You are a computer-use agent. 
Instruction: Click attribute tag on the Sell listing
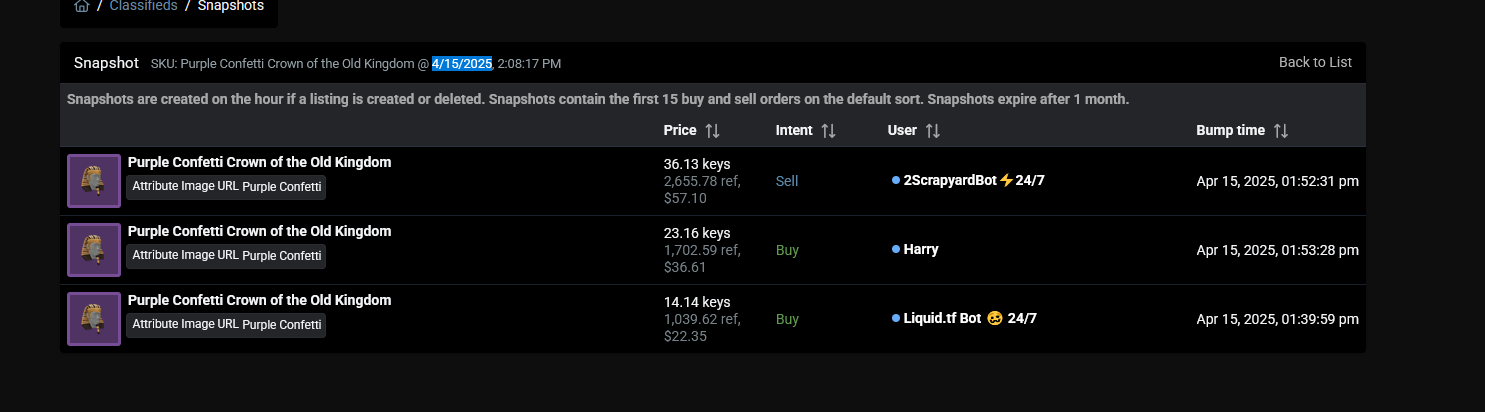point(226,187)
